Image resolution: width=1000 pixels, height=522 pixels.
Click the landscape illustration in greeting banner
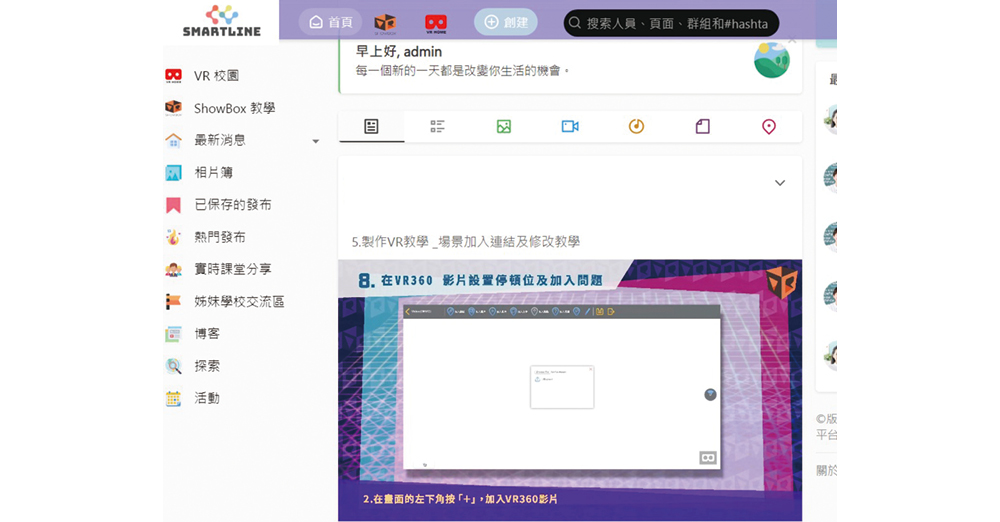point(772,61)
